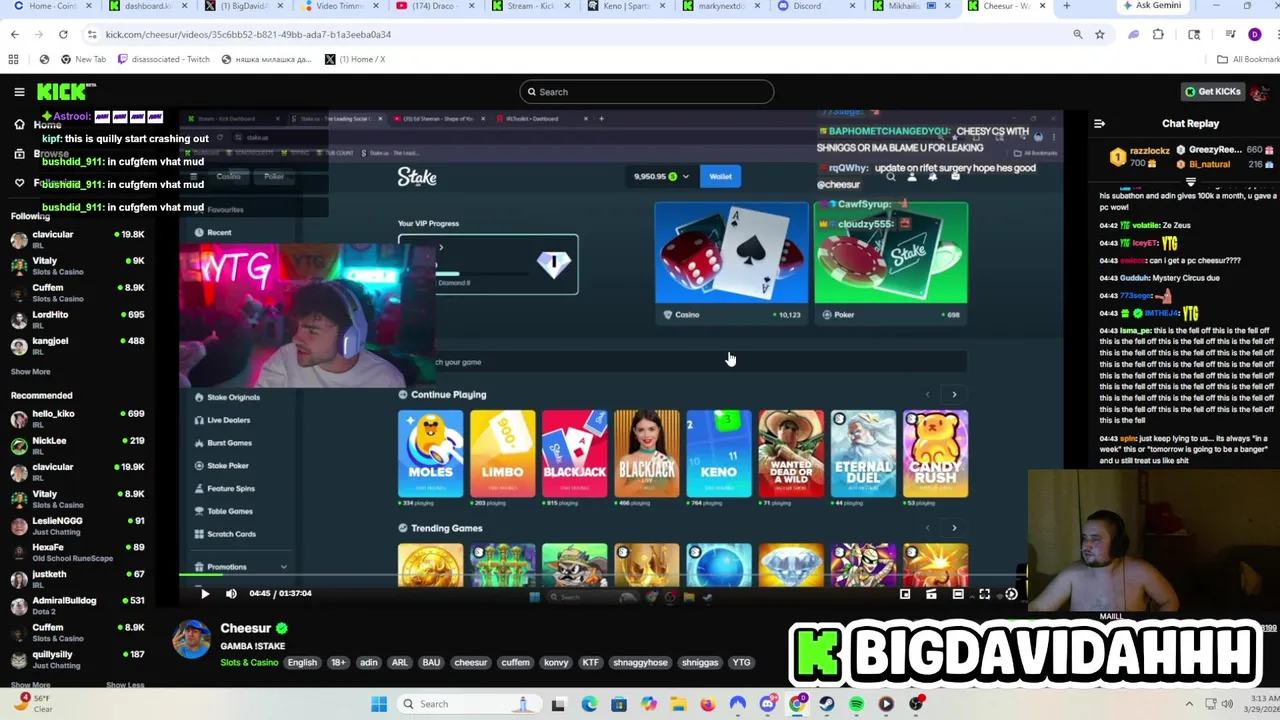Click the Kick logo
Image resolution: width=1280 pixels, height=720 pixels.
click(x=66, y=92)
